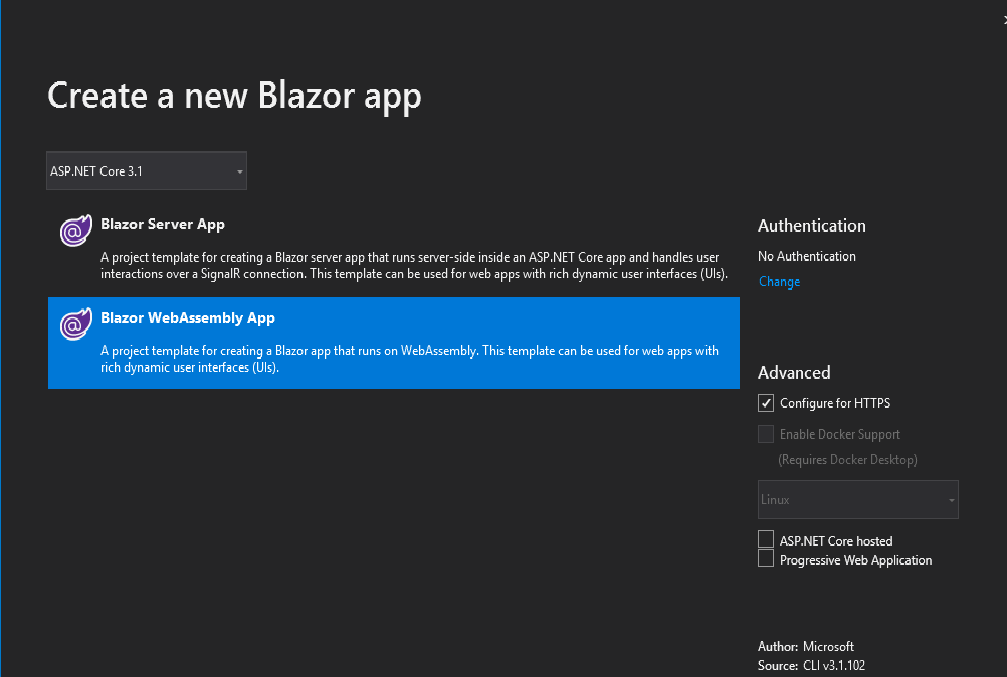1007x677 pixels.
Task: Click the Blazor Server App purple icon
Action: (74, 233)
